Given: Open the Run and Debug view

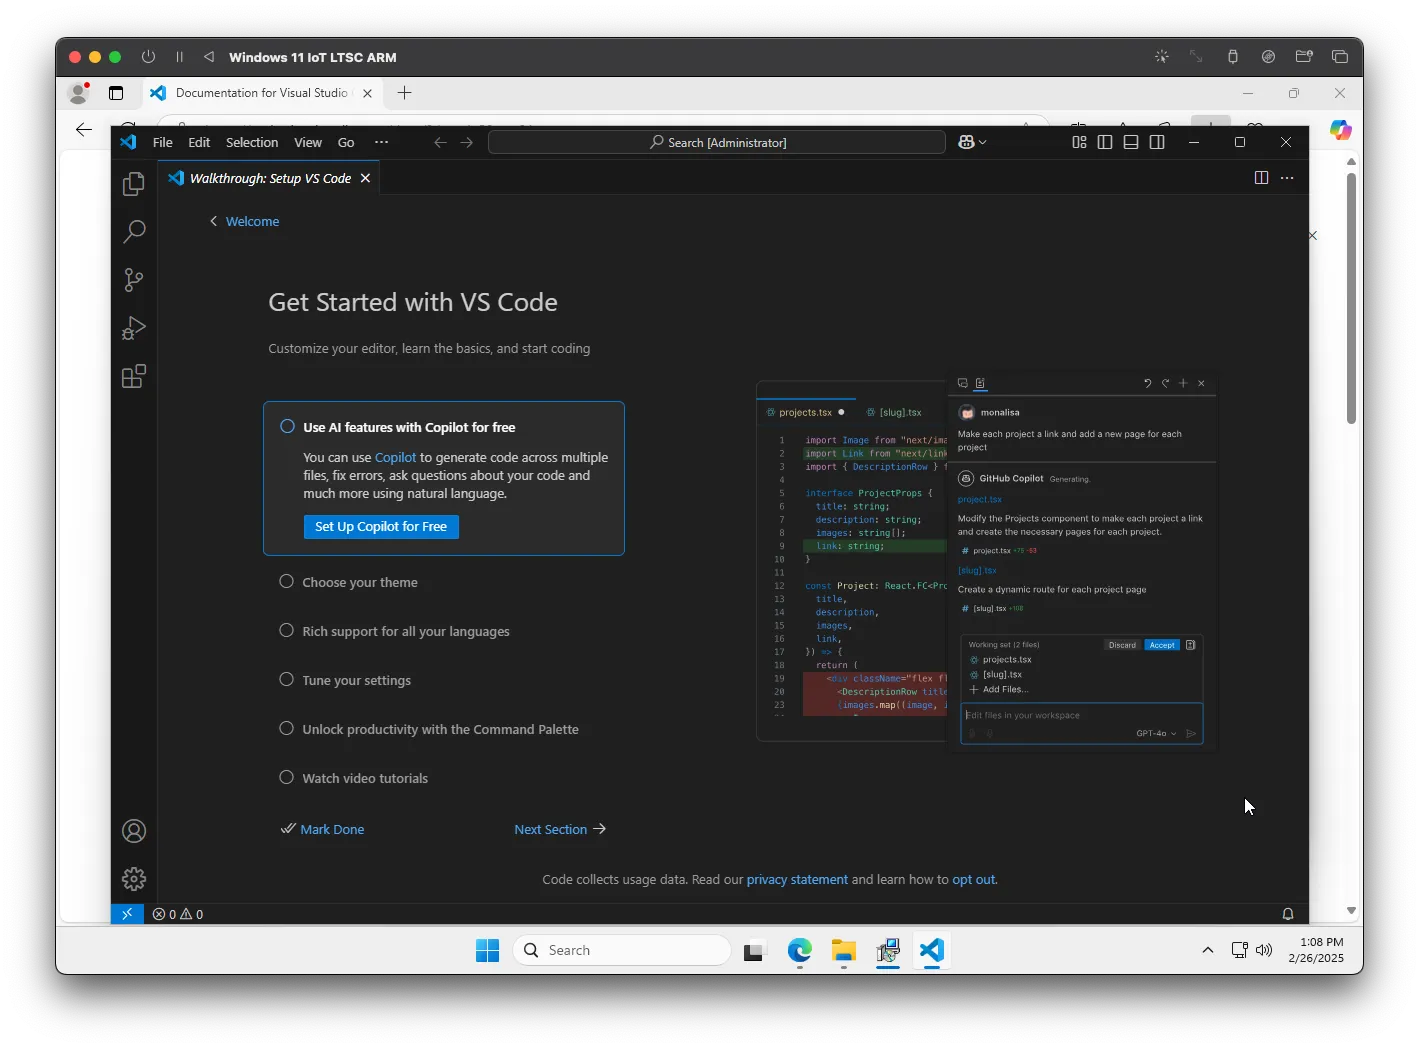Looking at the screenshot, I should [x=133, y=328].
